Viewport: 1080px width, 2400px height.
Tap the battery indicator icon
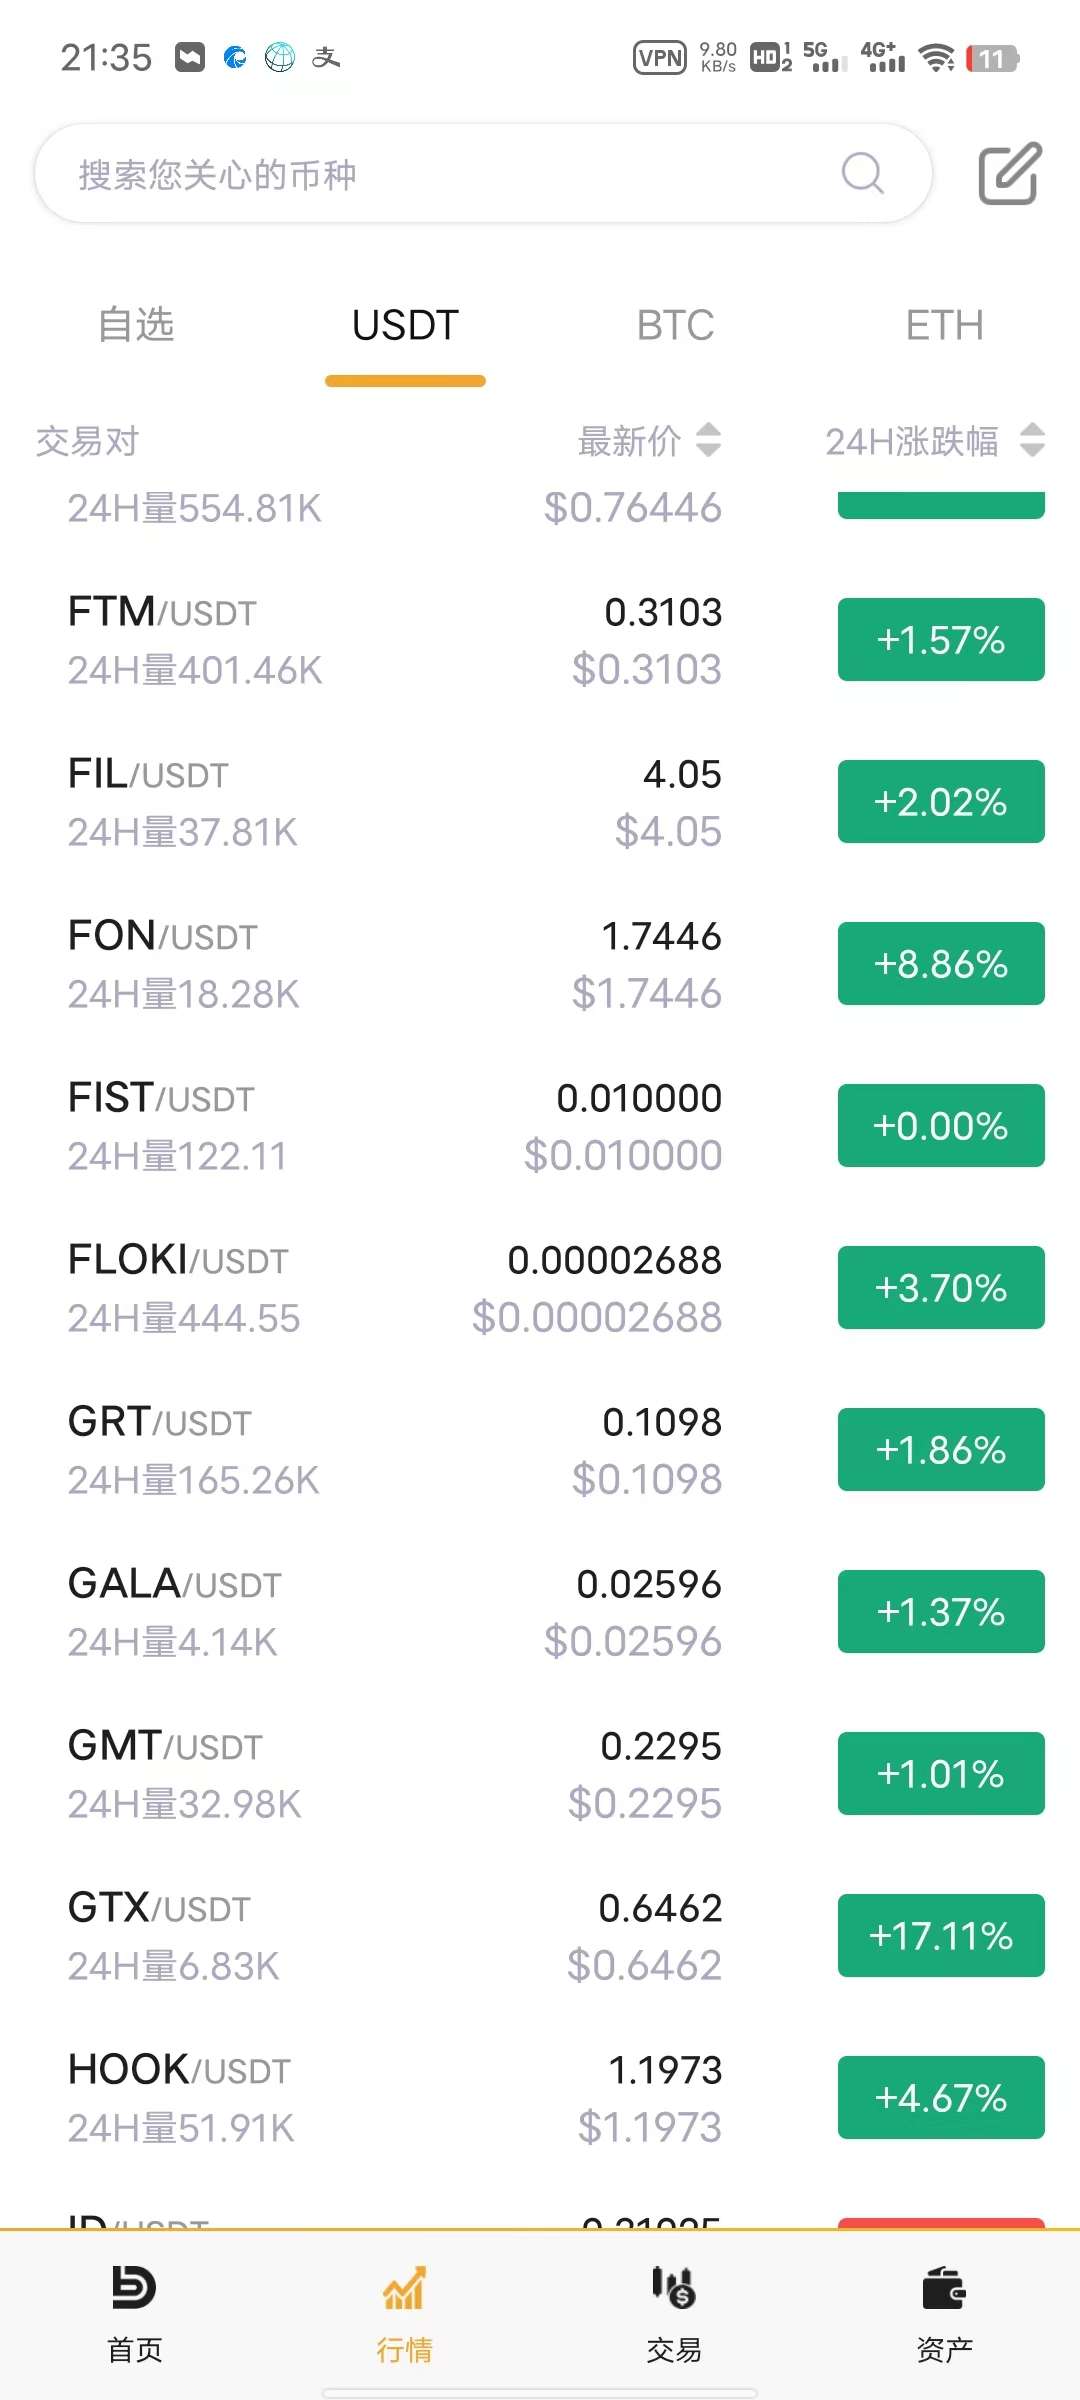click(992, 58)
